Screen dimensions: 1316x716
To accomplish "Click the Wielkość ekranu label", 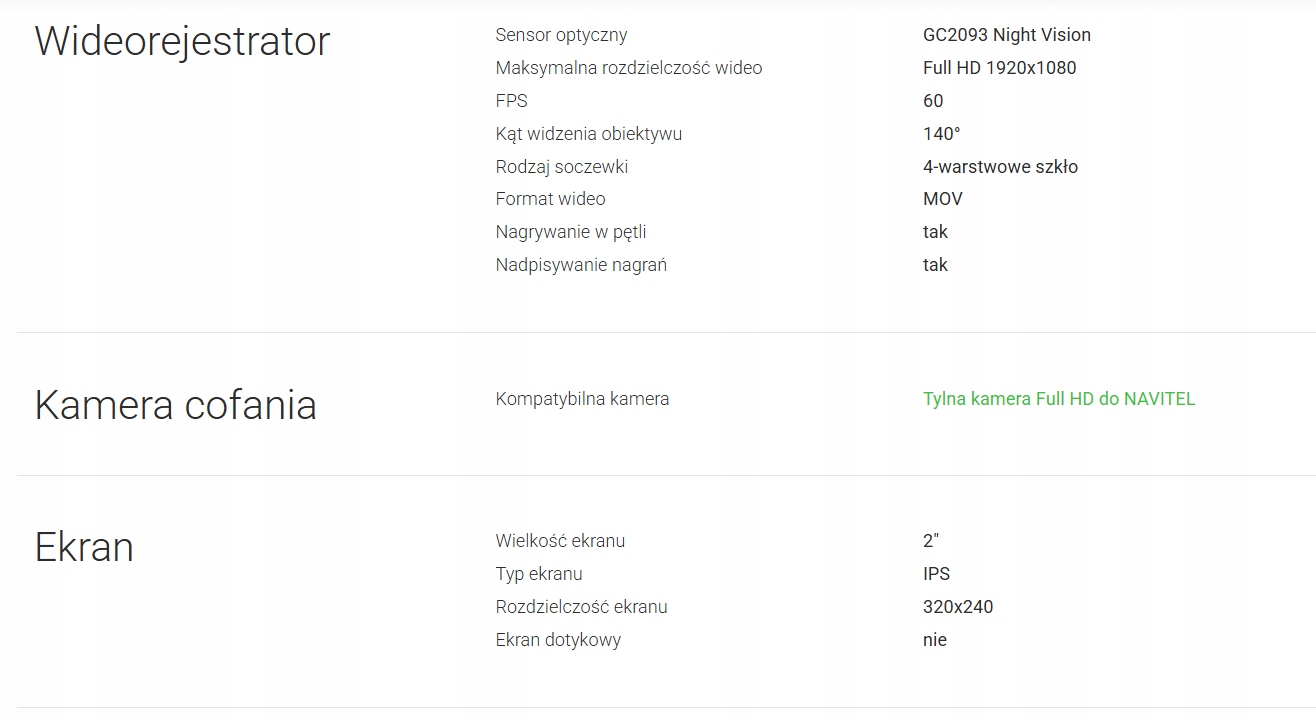I will pyautogui.click(x=559, y=541).
